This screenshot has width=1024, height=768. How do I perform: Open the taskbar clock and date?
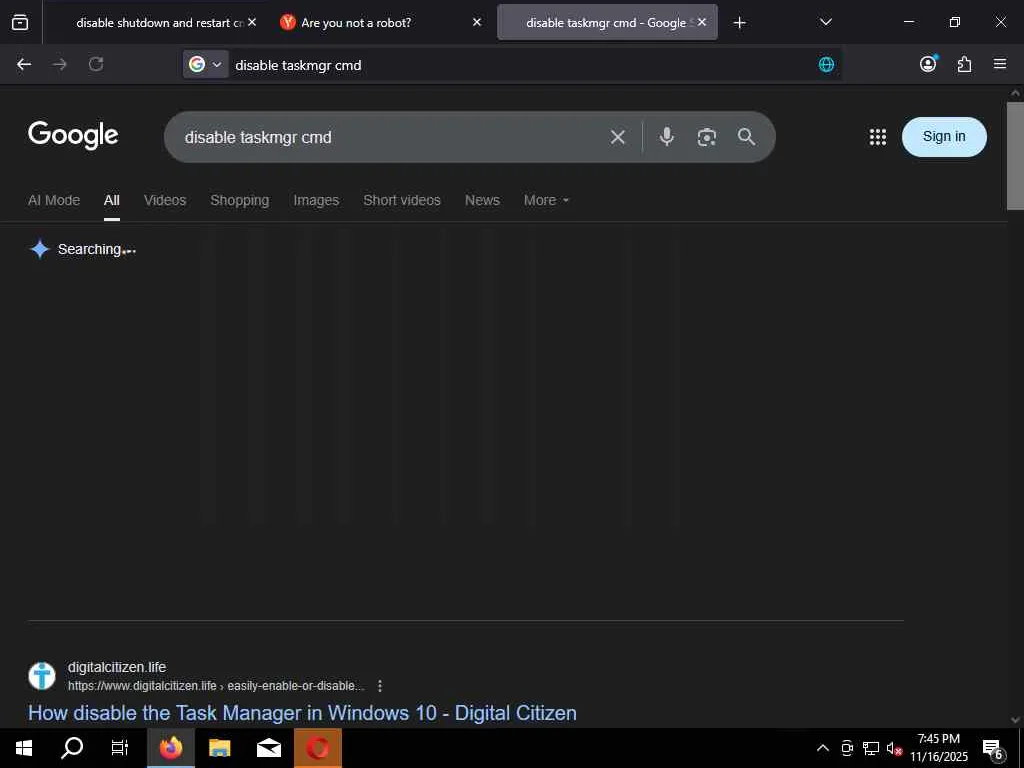point(938,748)
